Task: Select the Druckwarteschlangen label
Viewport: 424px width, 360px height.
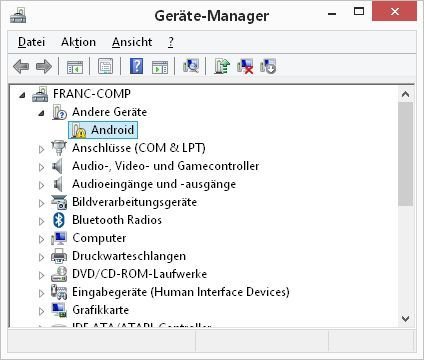Action: (129, 256)
